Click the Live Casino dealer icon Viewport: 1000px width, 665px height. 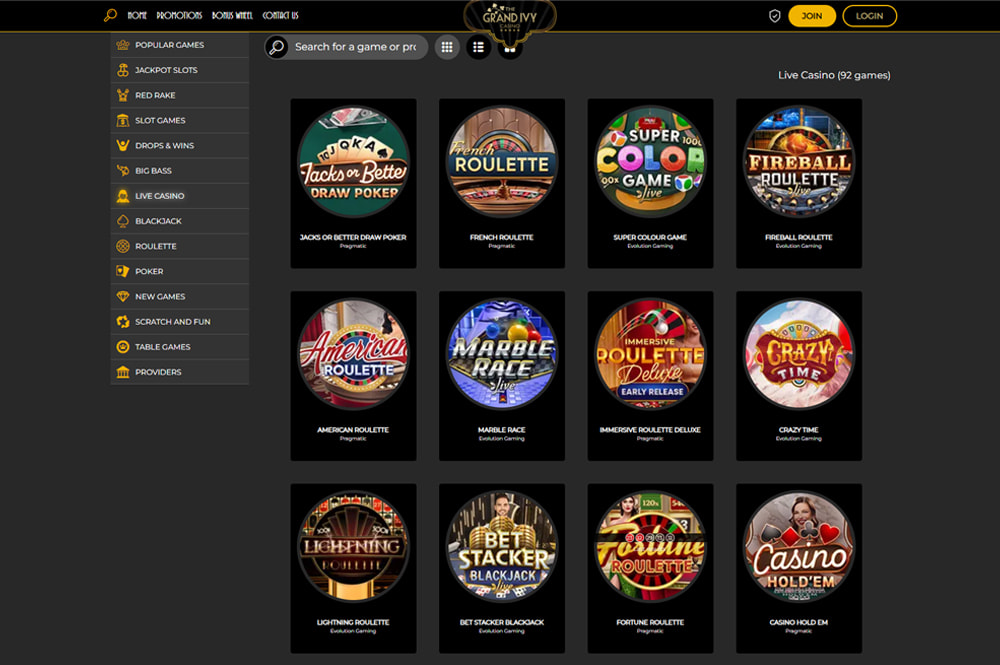(x=123, y=196)
